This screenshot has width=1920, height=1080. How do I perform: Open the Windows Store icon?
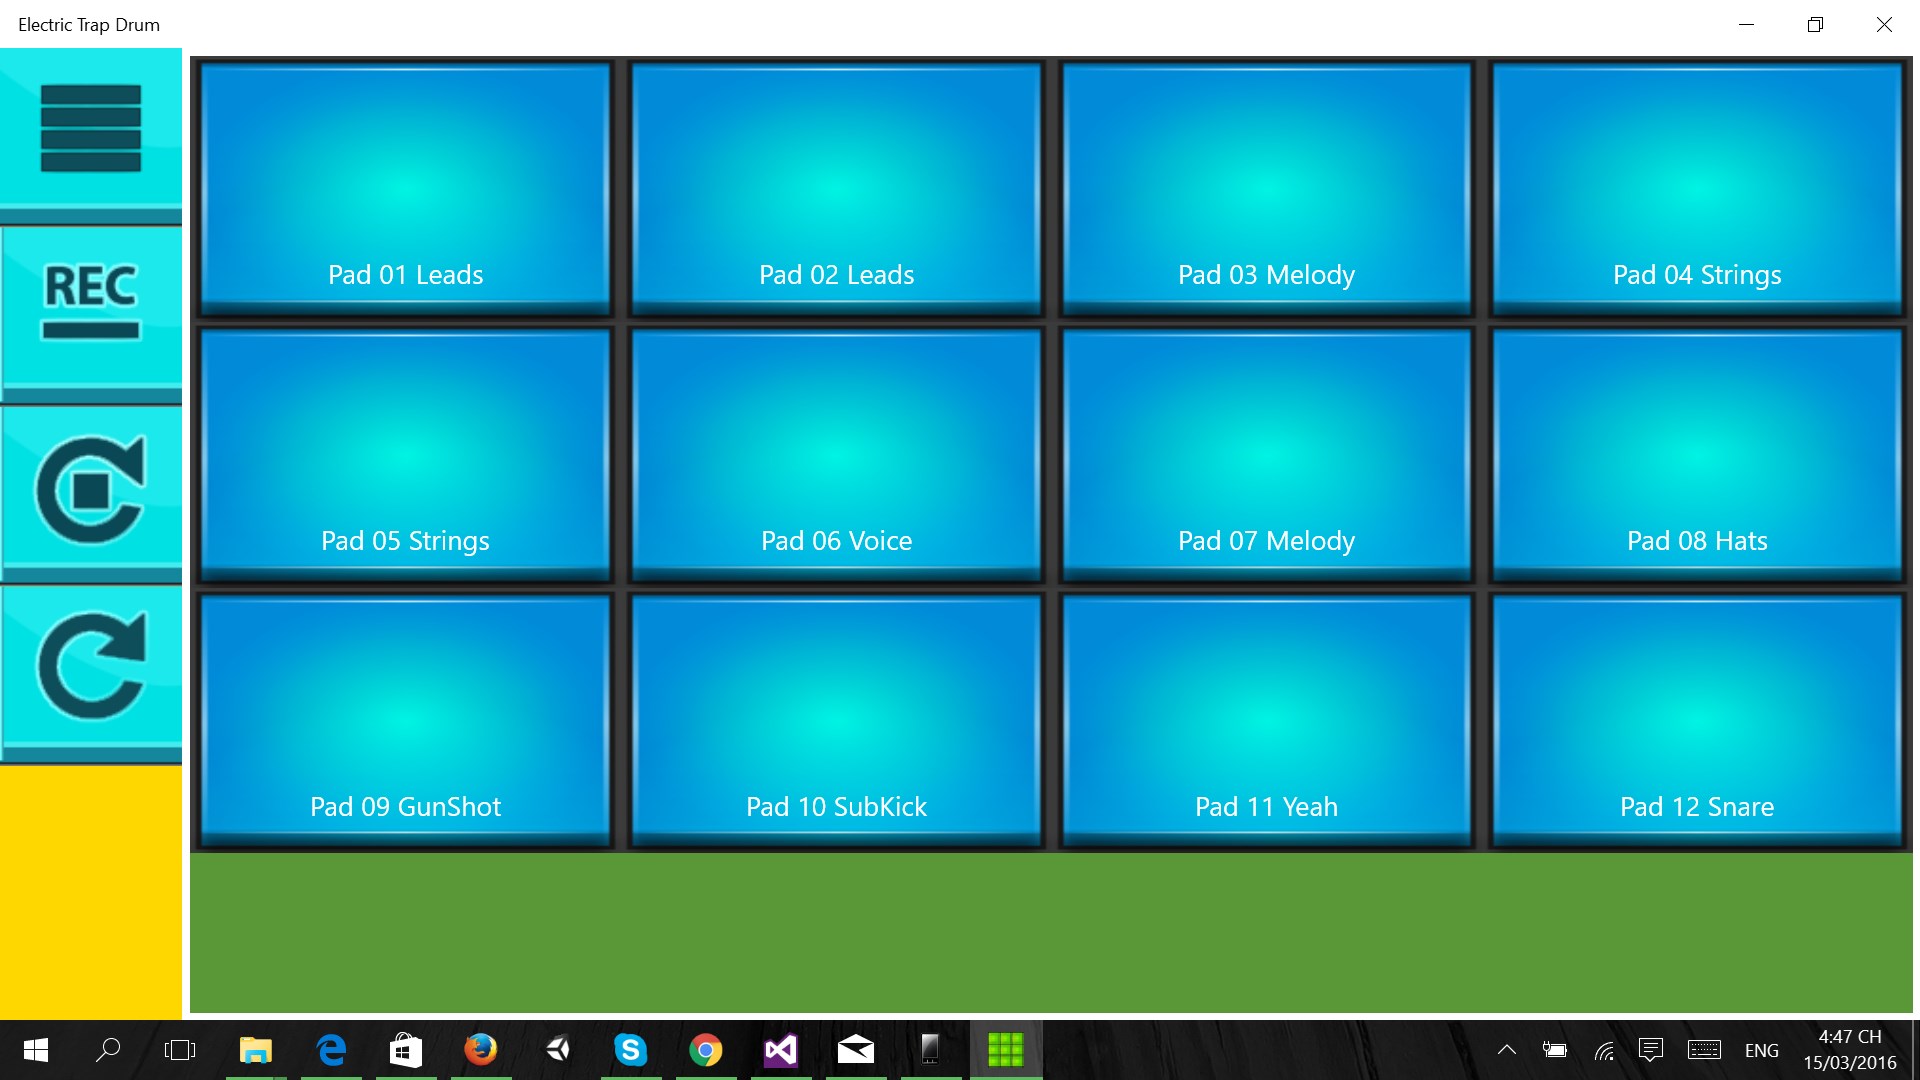(x=406, y=1050)
